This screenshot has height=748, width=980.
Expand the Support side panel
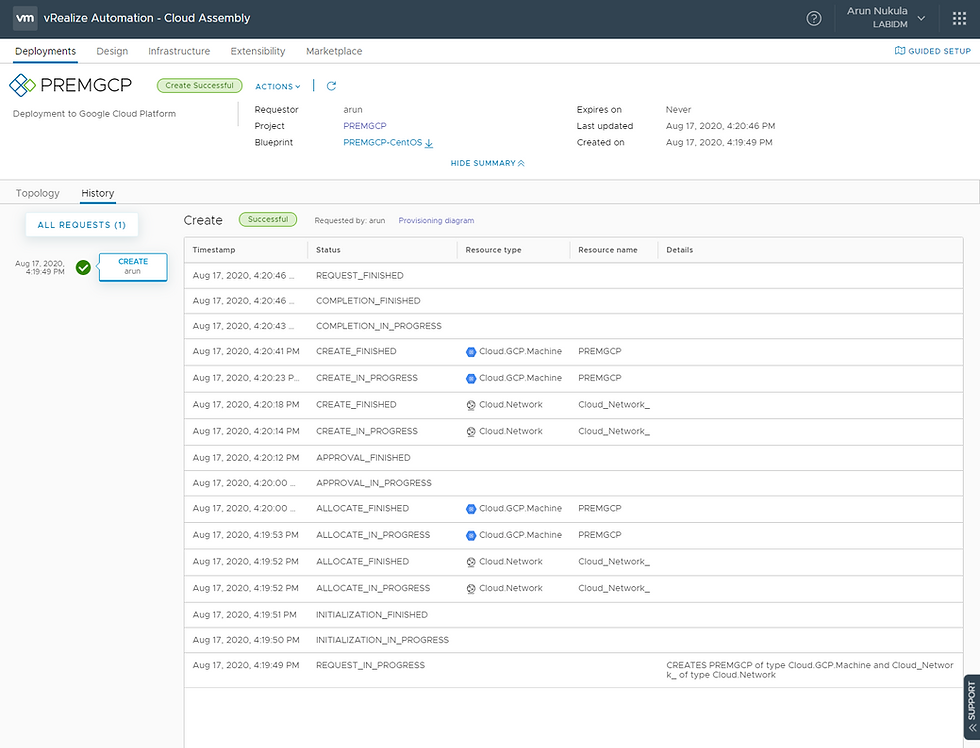(972, 707)
